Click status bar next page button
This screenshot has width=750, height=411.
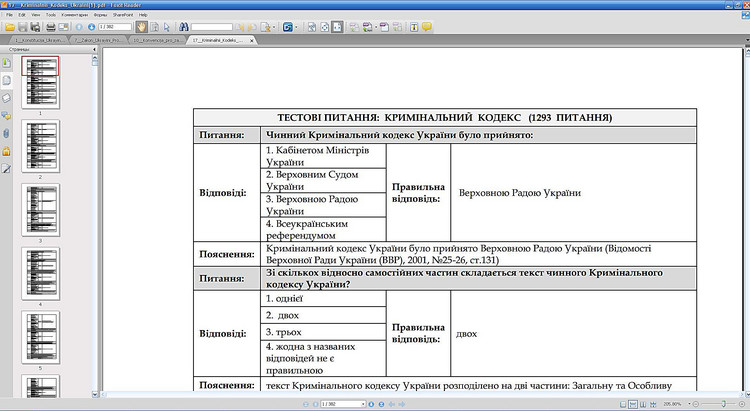click(371, 404)
